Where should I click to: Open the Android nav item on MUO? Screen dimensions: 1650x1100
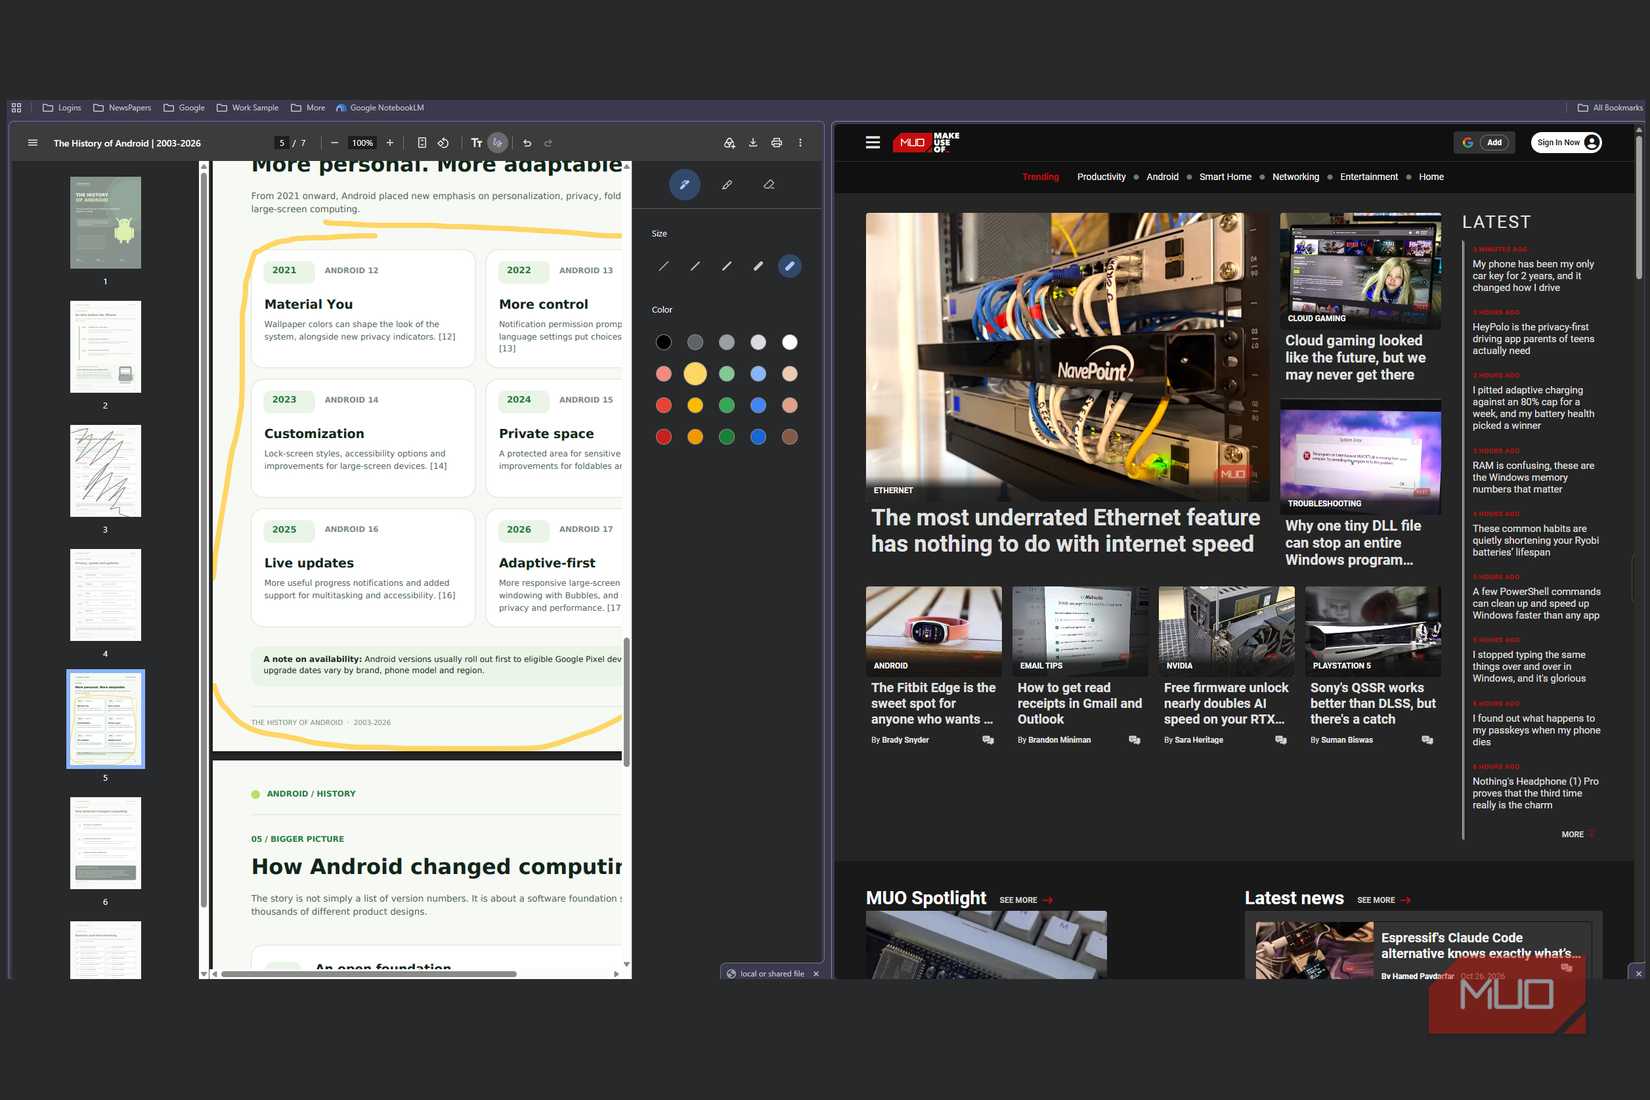click(1162, 177)
